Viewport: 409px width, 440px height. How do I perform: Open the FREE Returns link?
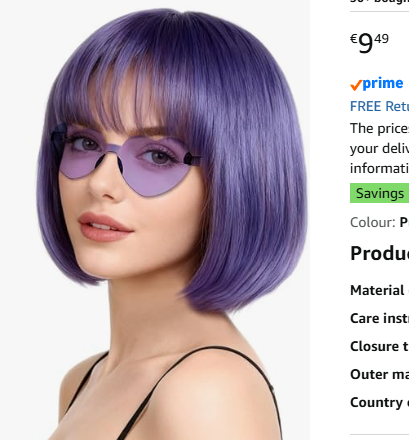tap(379, 106)
